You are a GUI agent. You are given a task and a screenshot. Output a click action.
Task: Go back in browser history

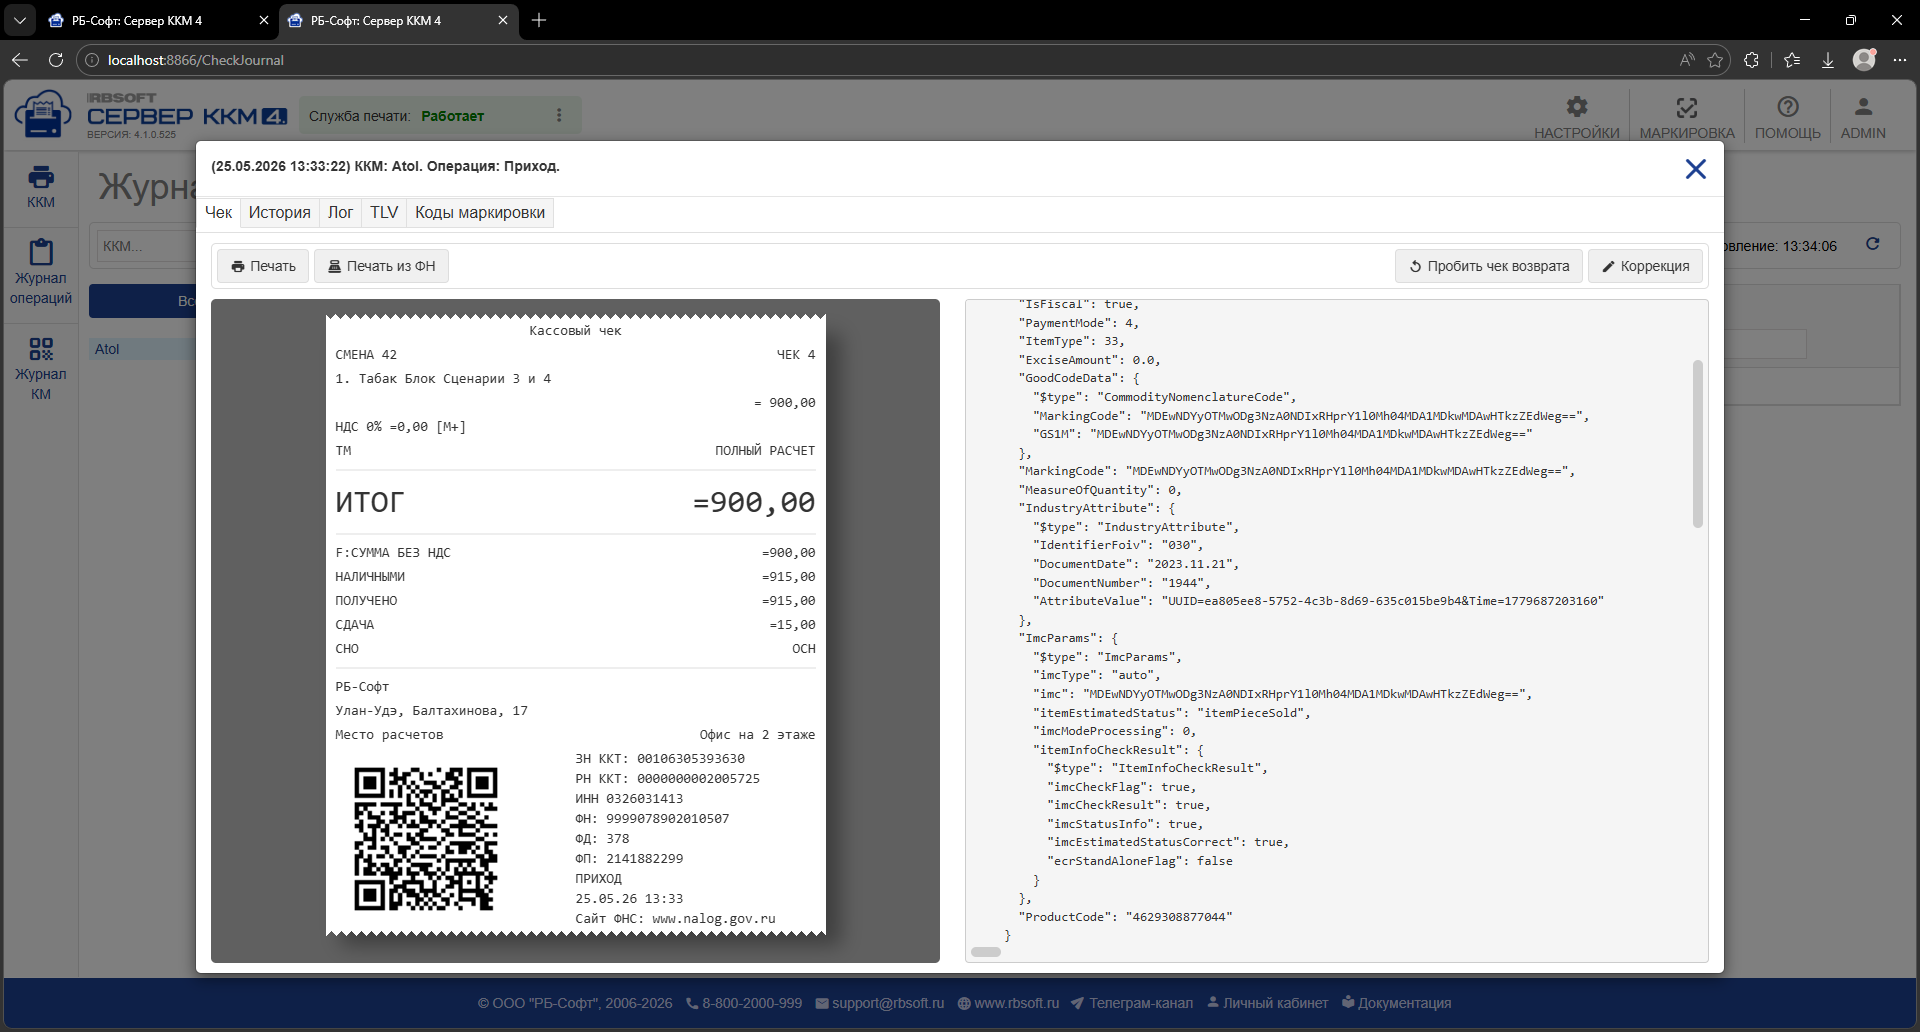(20, 60)
